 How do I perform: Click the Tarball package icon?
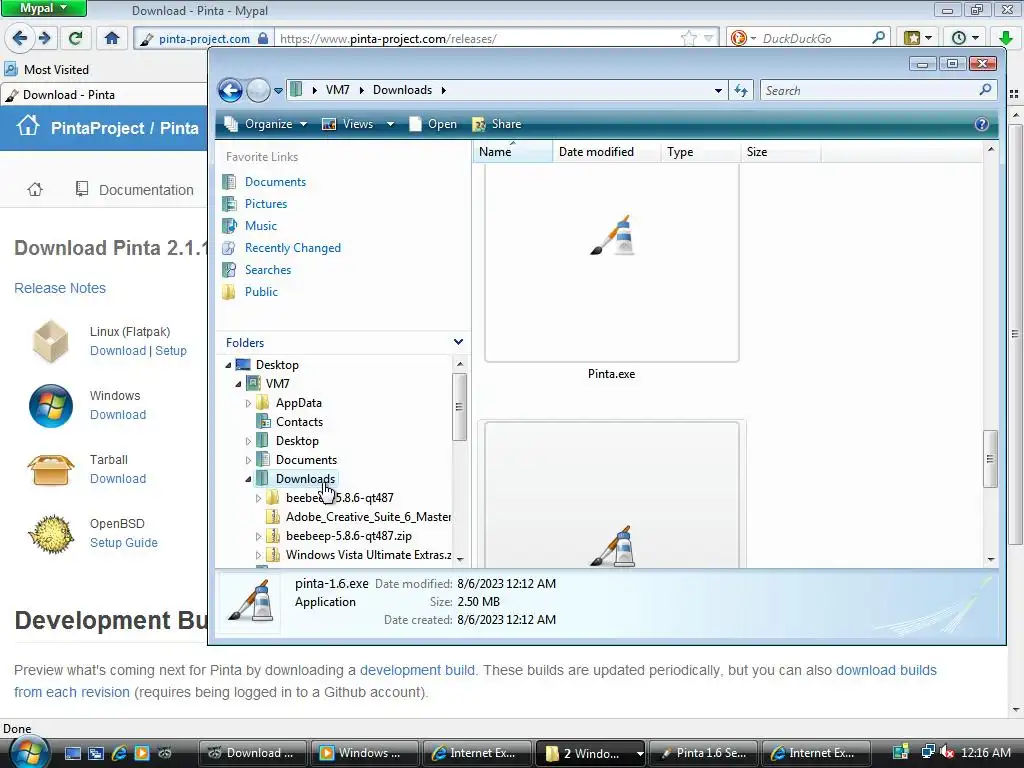pos(50,470)
